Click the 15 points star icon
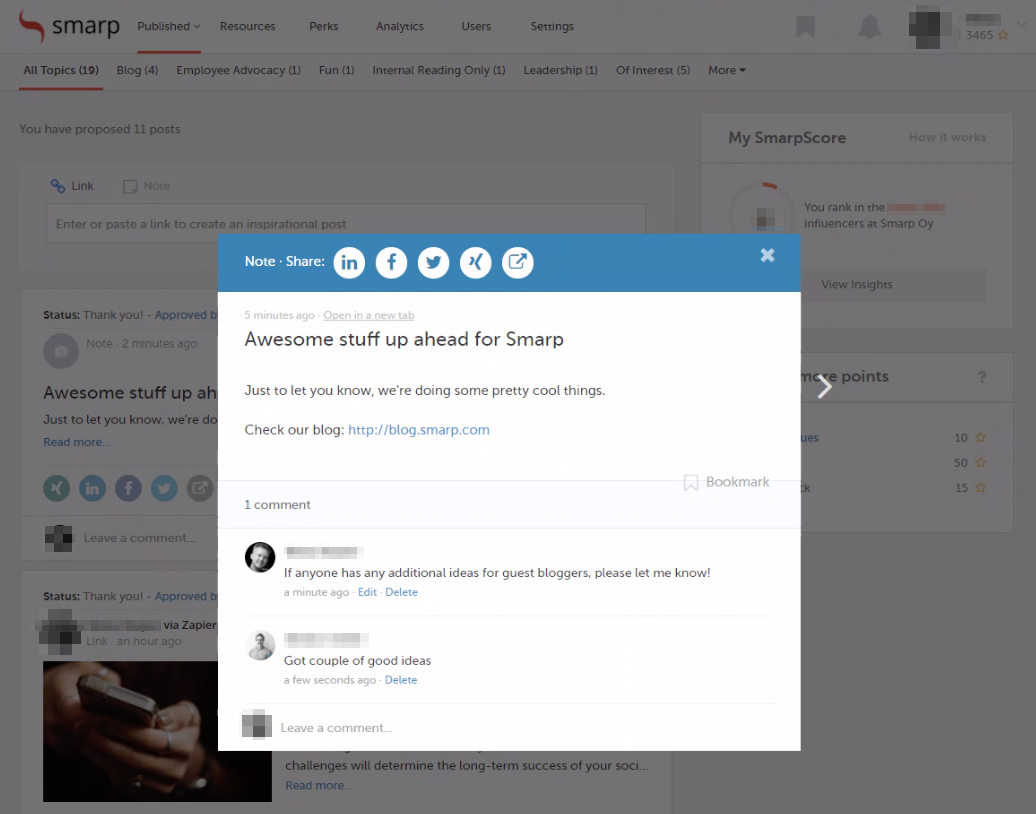Screen dimensions: 1036x814 981,488
